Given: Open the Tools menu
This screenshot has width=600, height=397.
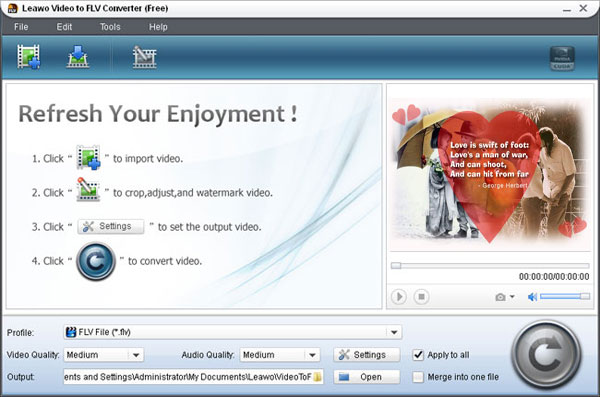Looking at the screenshot, I should 110,27.
